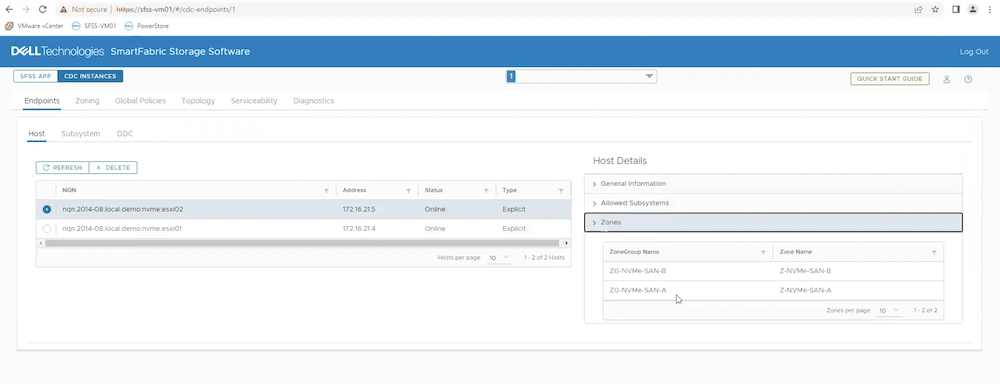This screenshot has width=1000, height=384.
Task: Open the PowerStore bookmark
Action: click(147, 26)
